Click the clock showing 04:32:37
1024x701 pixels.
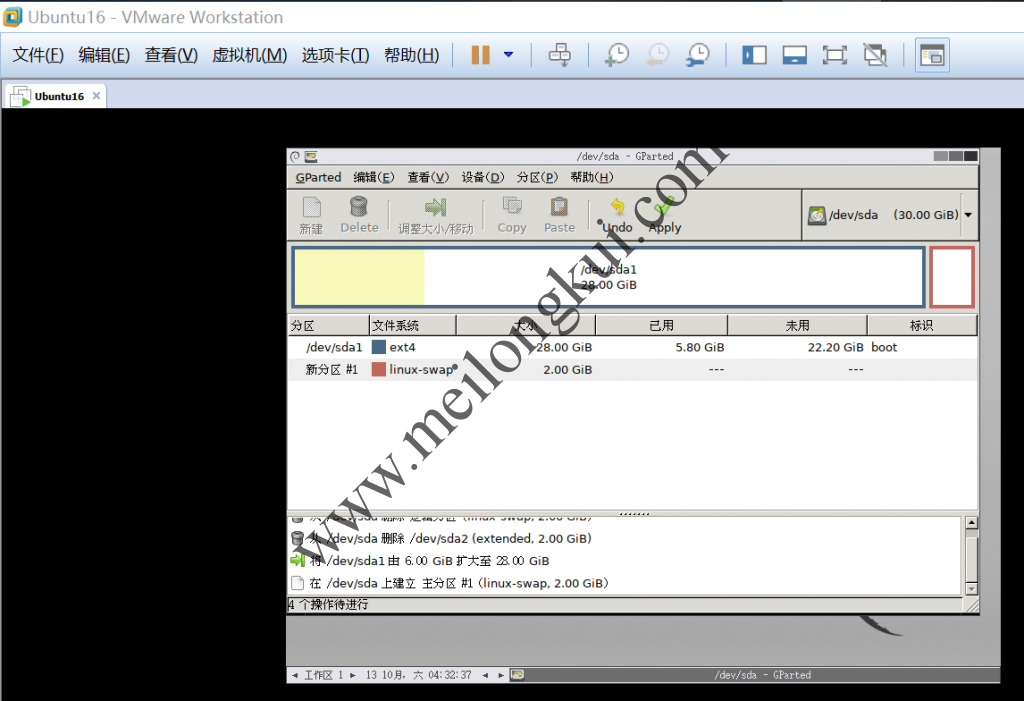(419, 675)
